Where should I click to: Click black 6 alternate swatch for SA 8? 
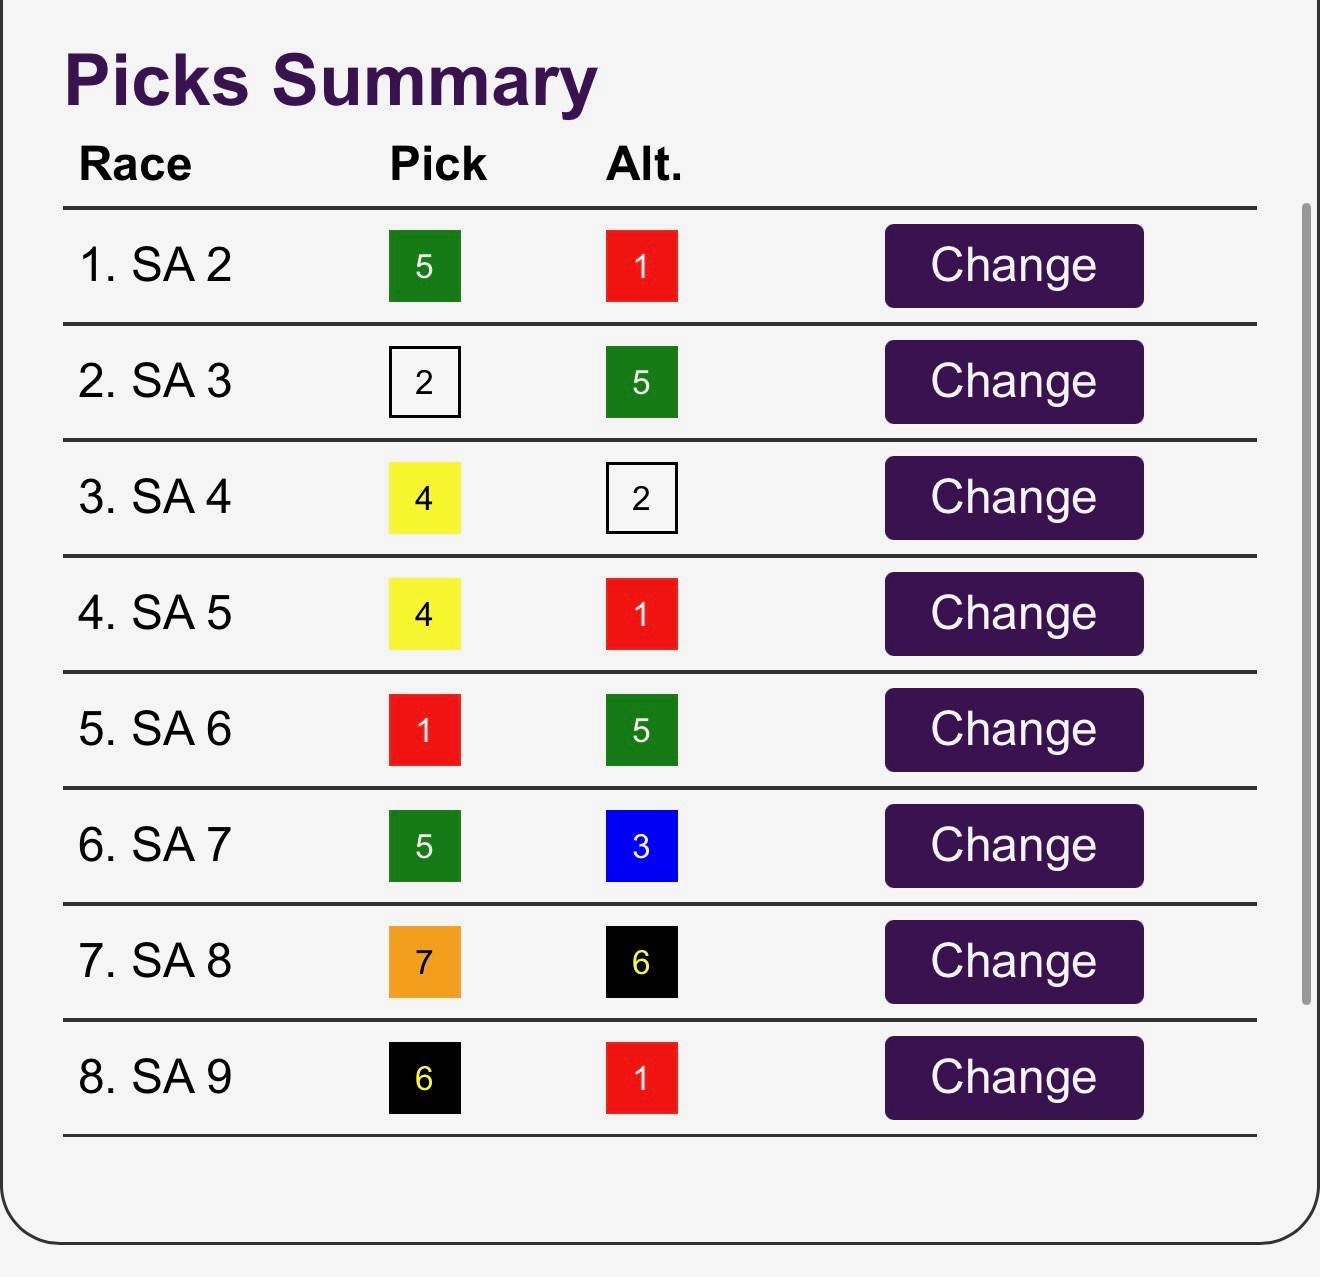click(641, 962)
